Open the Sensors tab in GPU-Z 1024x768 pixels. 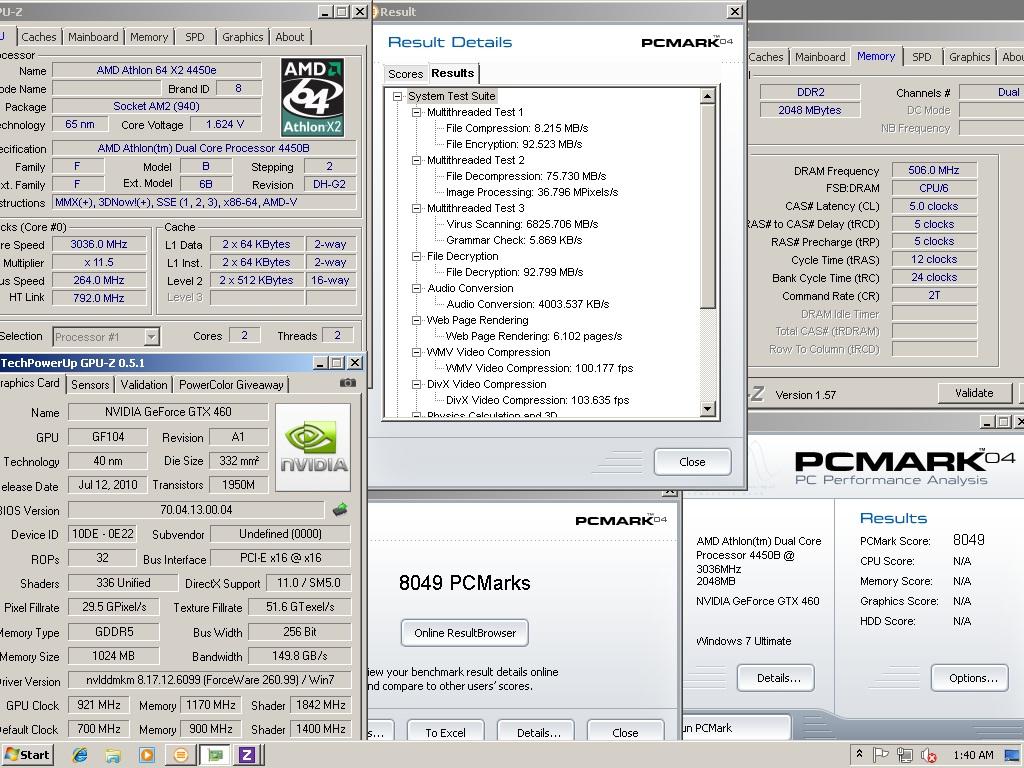tap(90, 385)
